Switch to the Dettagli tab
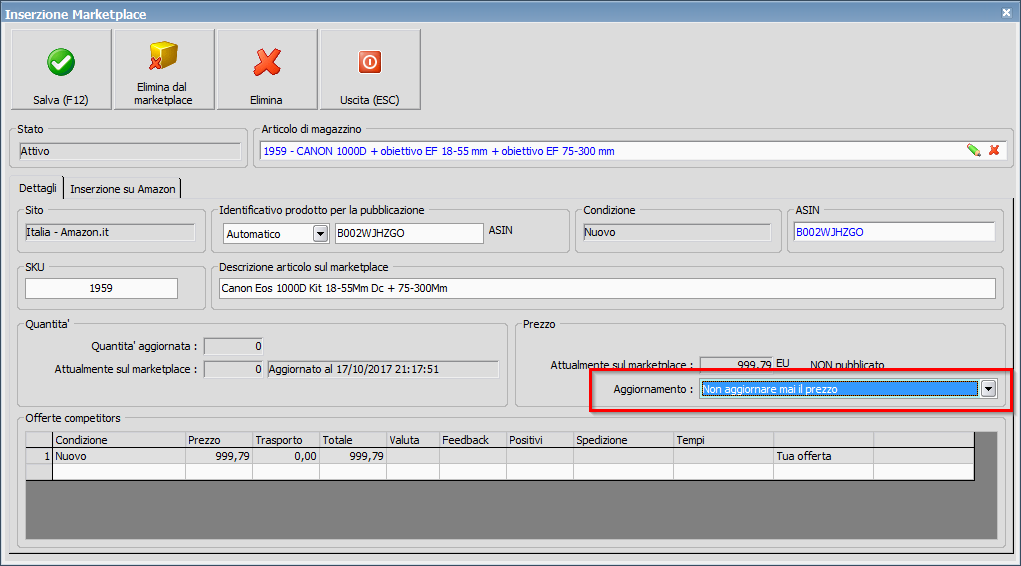Image resolution: width=1021 pixels, height=566 pixels. click(x=37, y=188)
